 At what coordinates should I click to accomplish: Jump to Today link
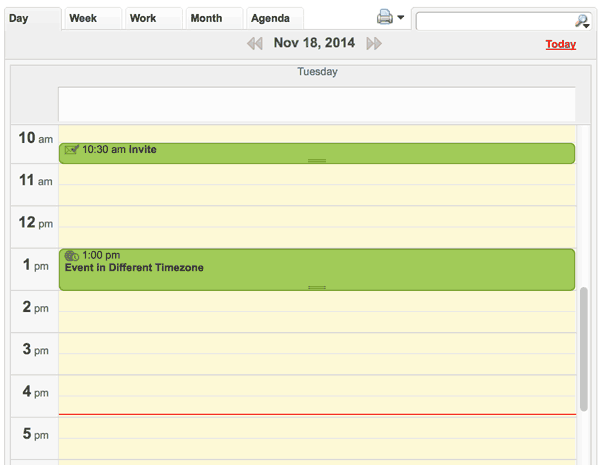pyautogui.click(x=561, y=44)
